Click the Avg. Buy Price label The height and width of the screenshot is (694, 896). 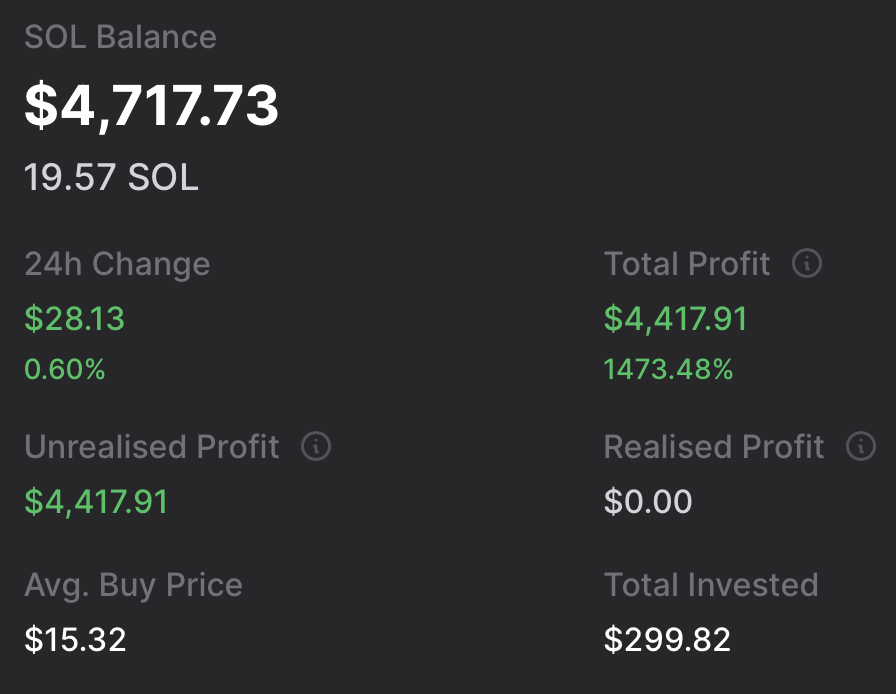(133, 585)
